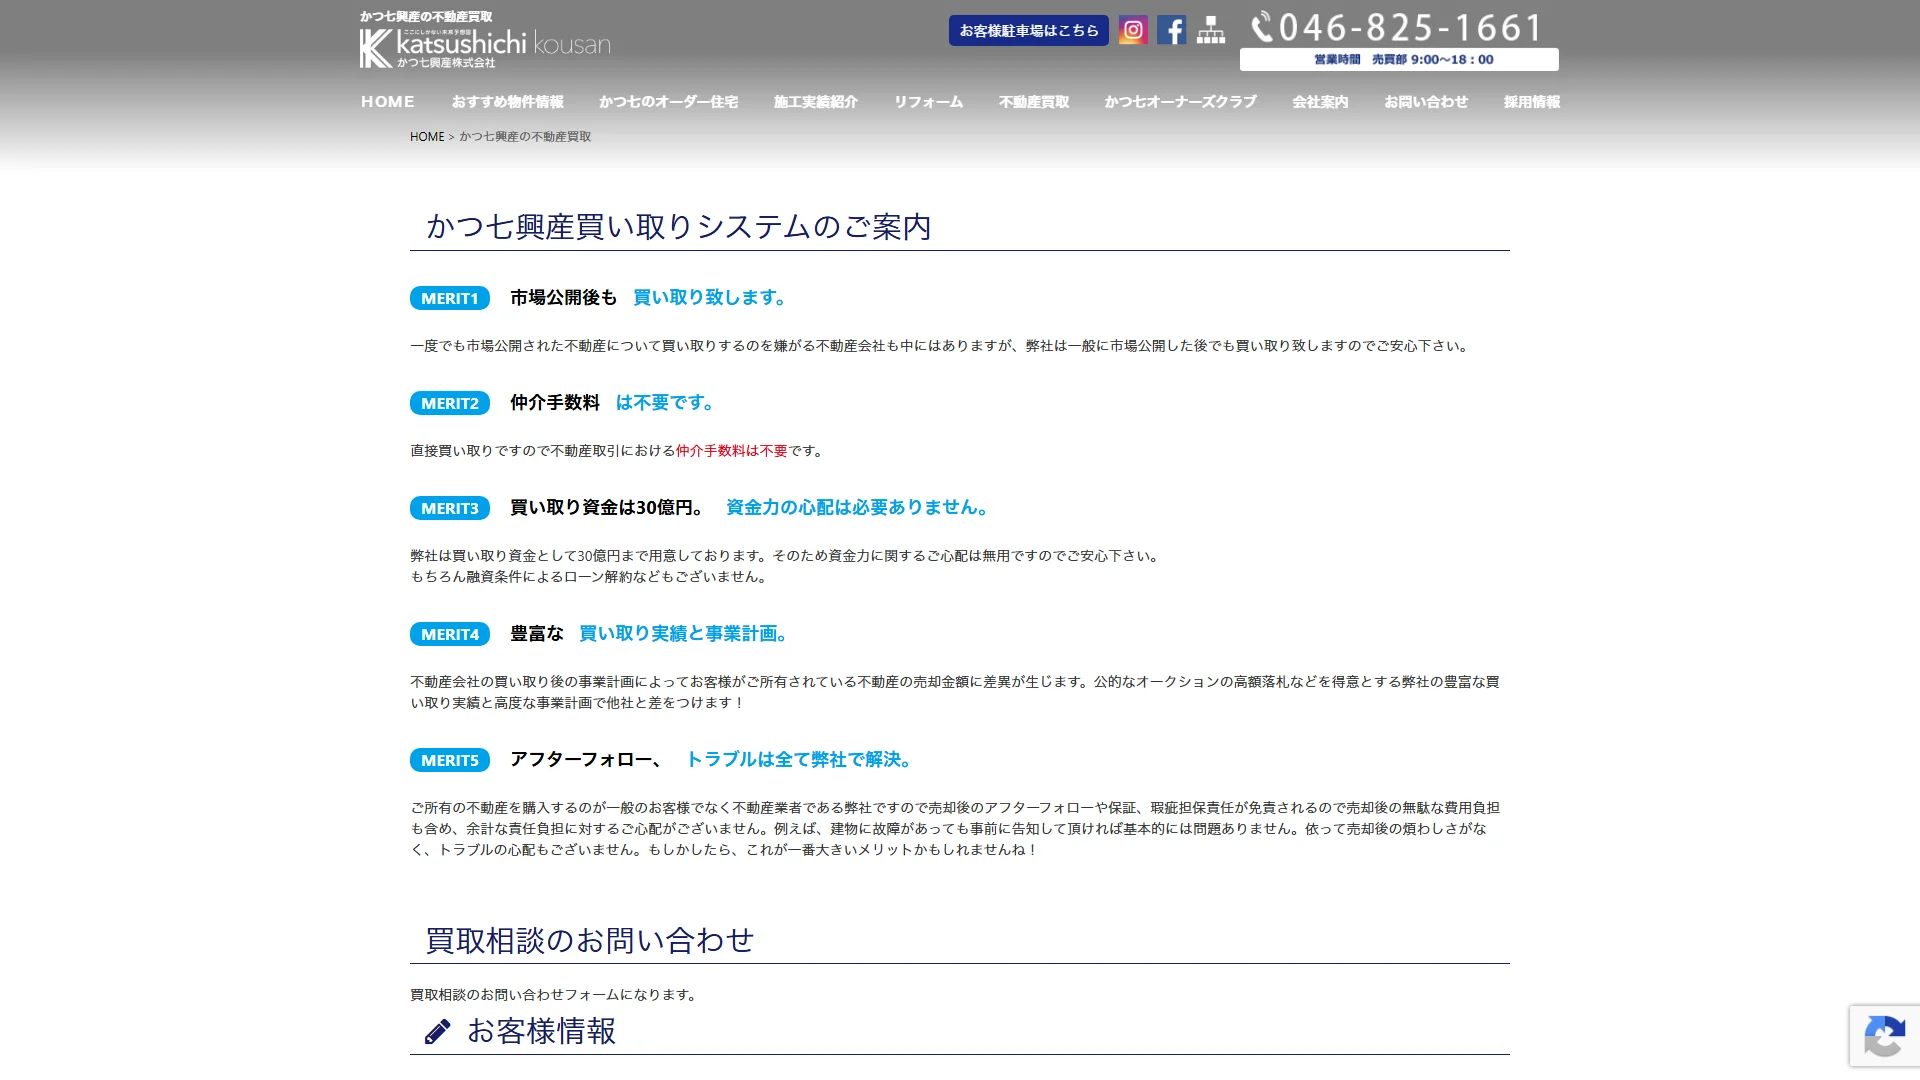The image size is (1920, 1080).
Task: Click the heading 買取相談のお問い合わせ
Action: [590, 941]
